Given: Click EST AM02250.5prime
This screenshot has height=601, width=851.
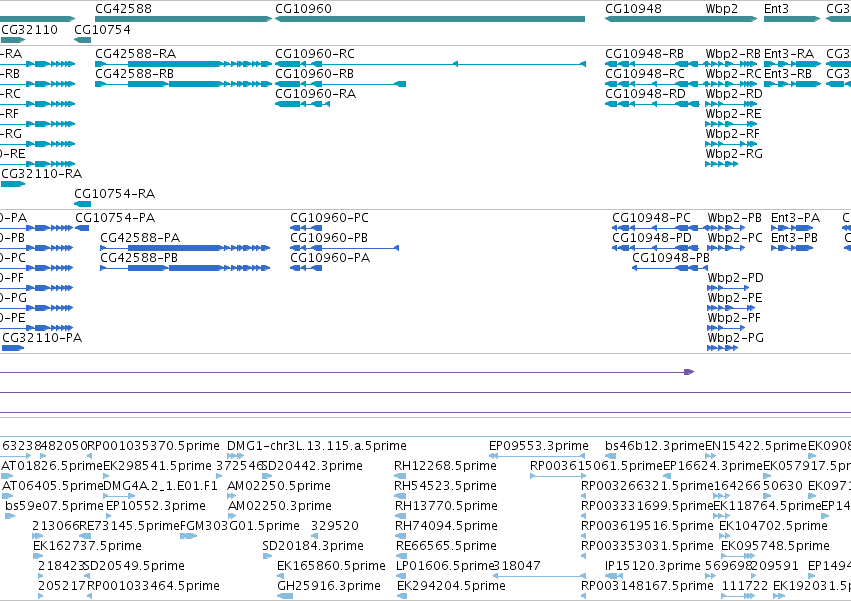Looking at the screenshot, I should [x=279, y=486].
